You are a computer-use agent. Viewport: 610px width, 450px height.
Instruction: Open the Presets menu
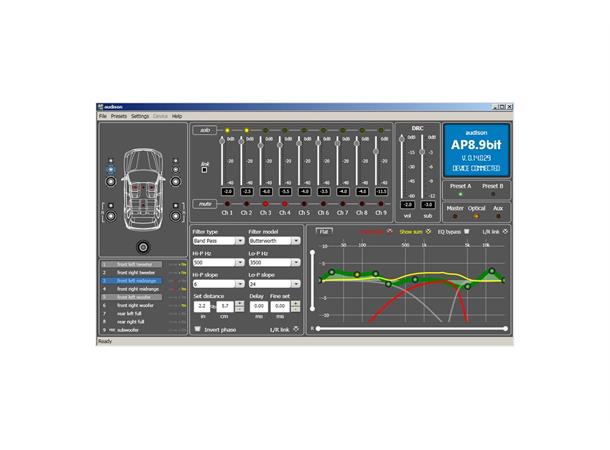[119, 116]
